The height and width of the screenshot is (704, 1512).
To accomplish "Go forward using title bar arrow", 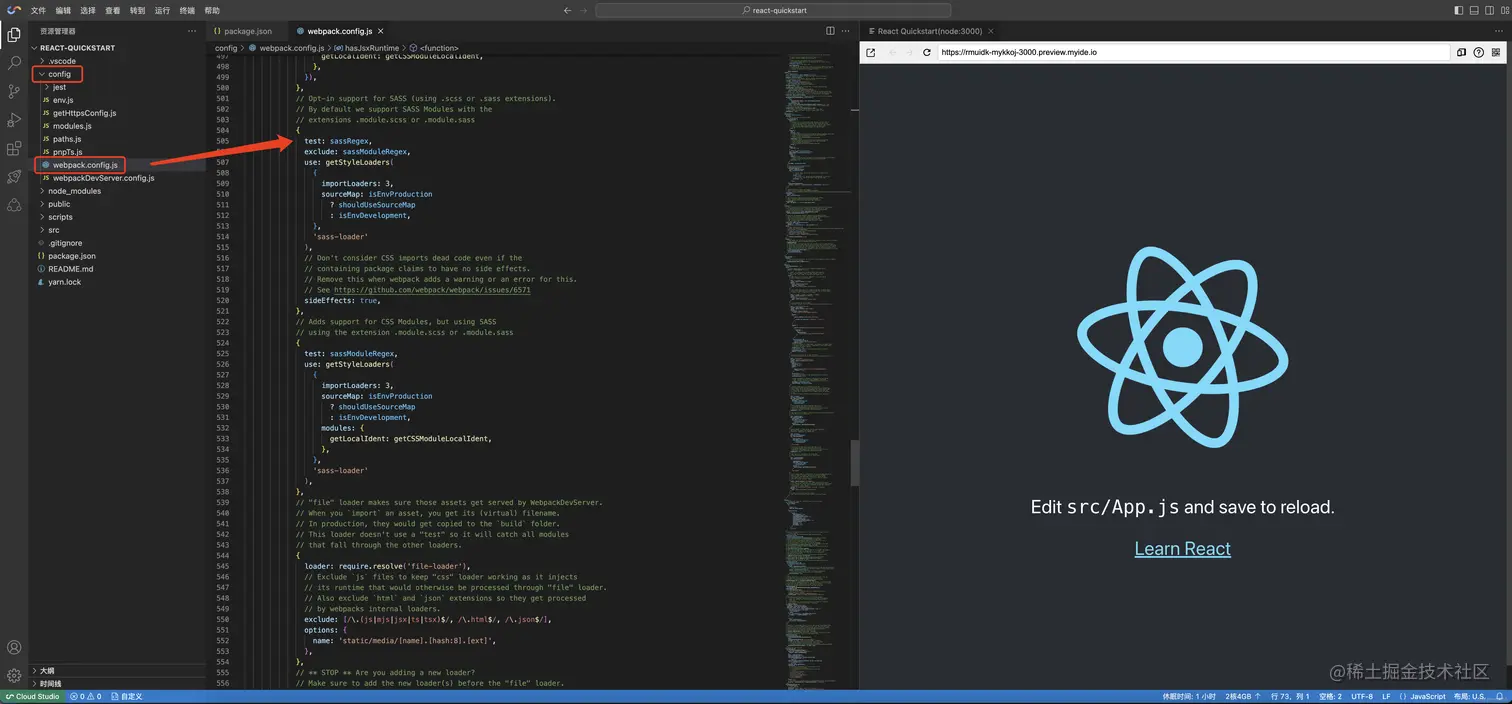I will [584, 10].
